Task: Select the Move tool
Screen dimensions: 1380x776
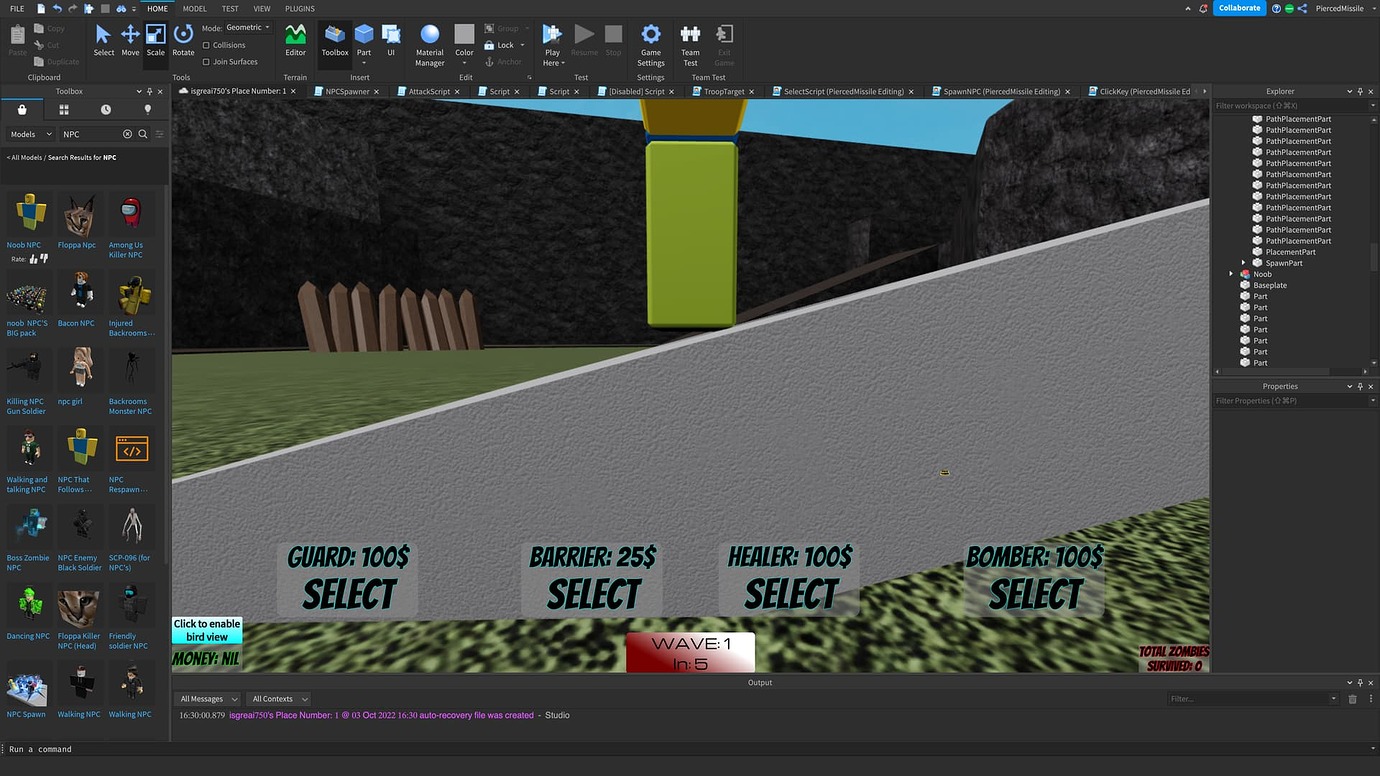Action: (130, 40)
